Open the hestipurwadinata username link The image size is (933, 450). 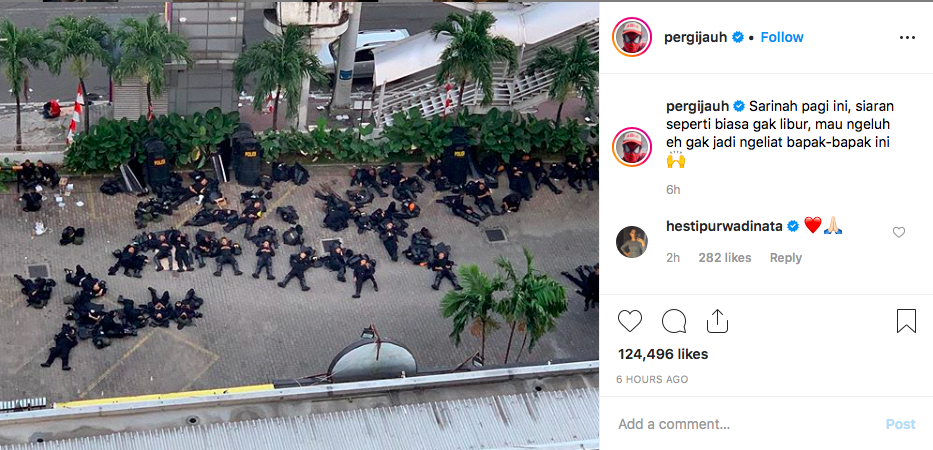[x=724, y=226]
